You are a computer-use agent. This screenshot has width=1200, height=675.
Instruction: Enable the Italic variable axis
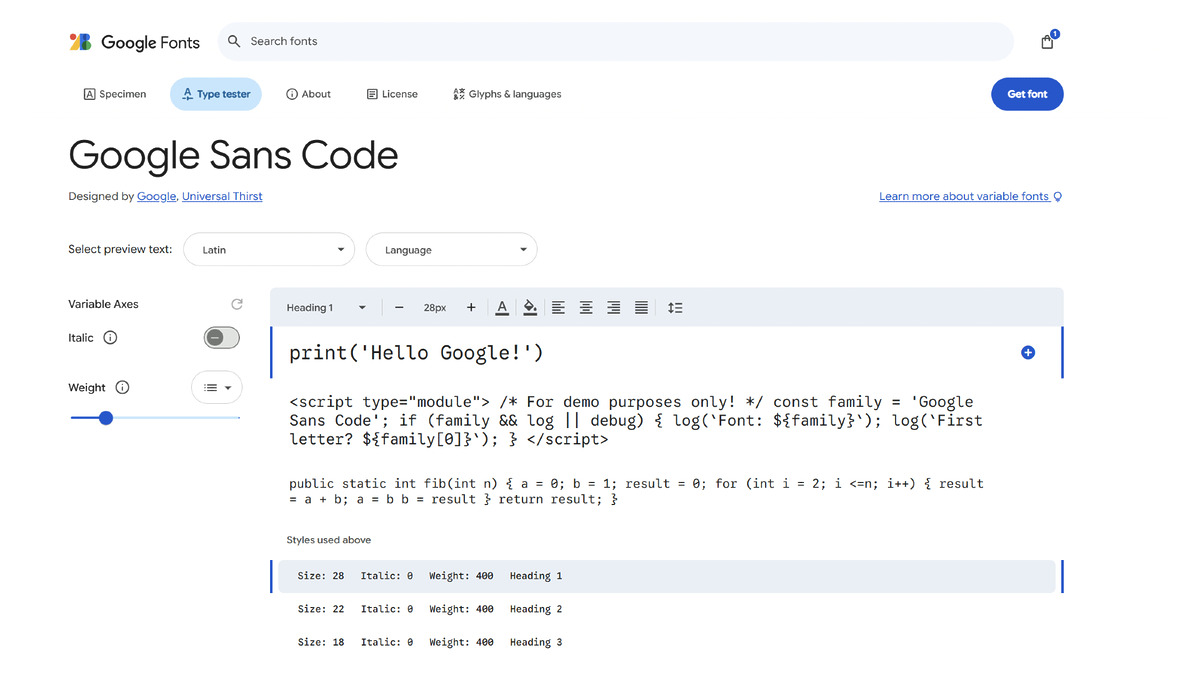[221, 337]
